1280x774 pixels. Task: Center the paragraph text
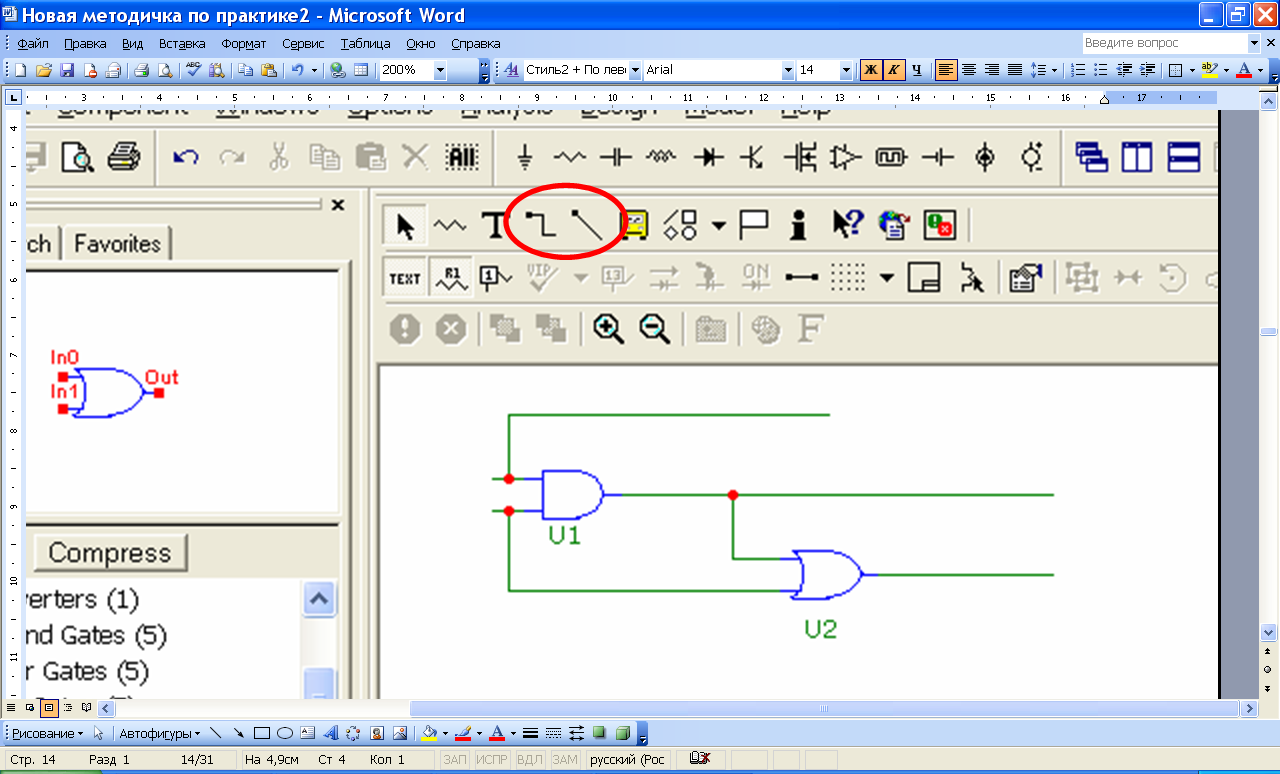coord(969,70)
